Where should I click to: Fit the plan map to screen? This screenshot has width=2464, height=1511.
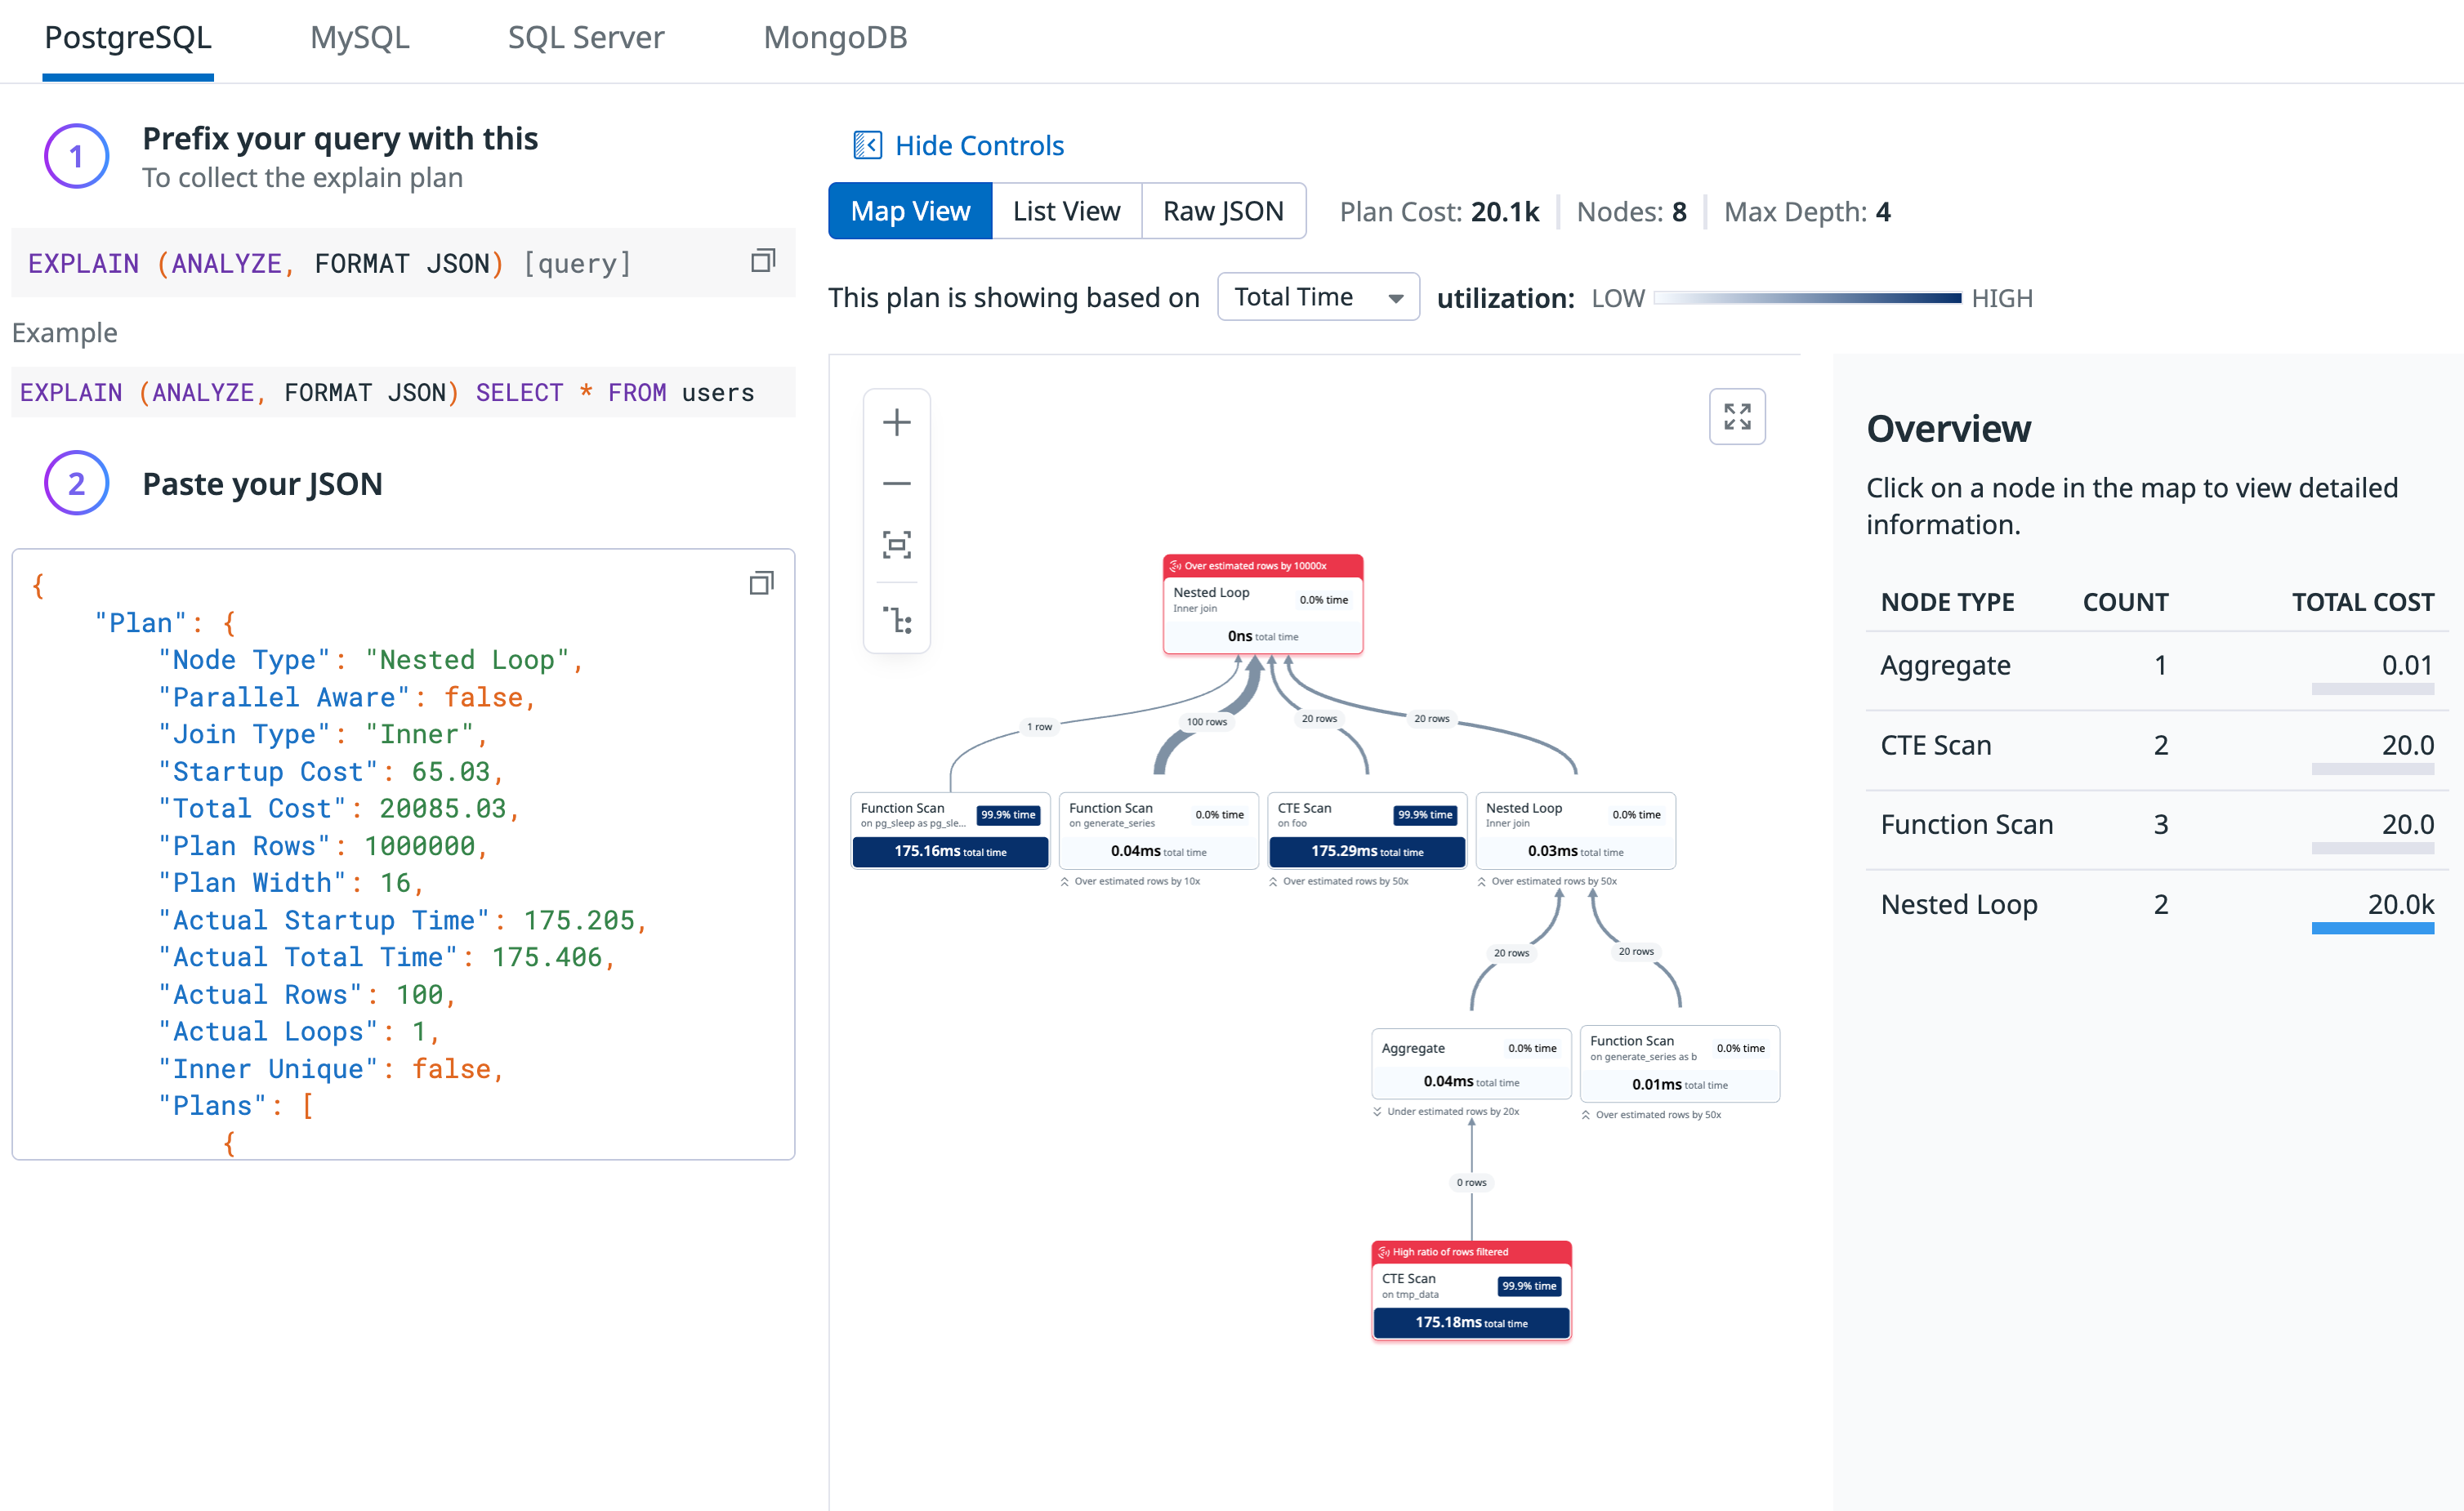click(x=897, y=545)
